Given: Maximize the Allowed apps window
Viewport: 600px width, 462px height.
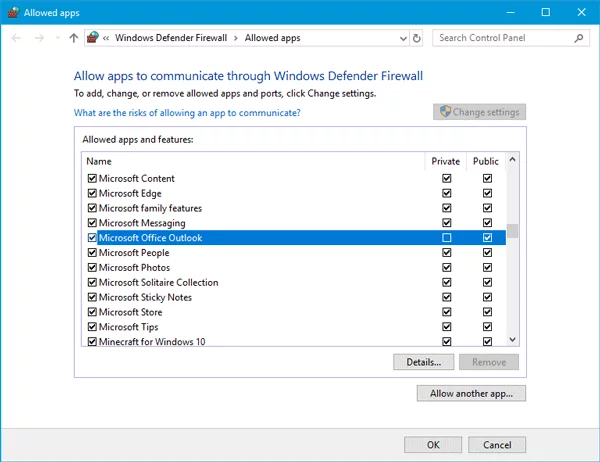Looking at the screenshot, I should point(546,12).
